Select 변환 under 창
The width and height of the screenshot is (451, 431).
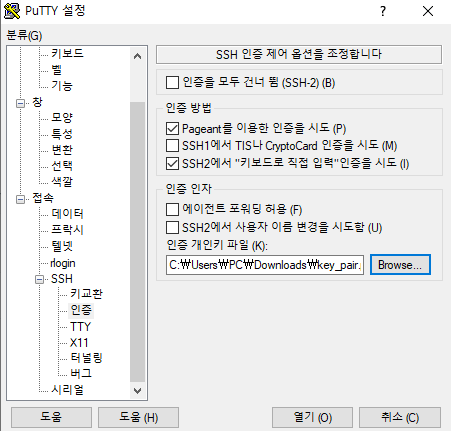click(62, 150)
